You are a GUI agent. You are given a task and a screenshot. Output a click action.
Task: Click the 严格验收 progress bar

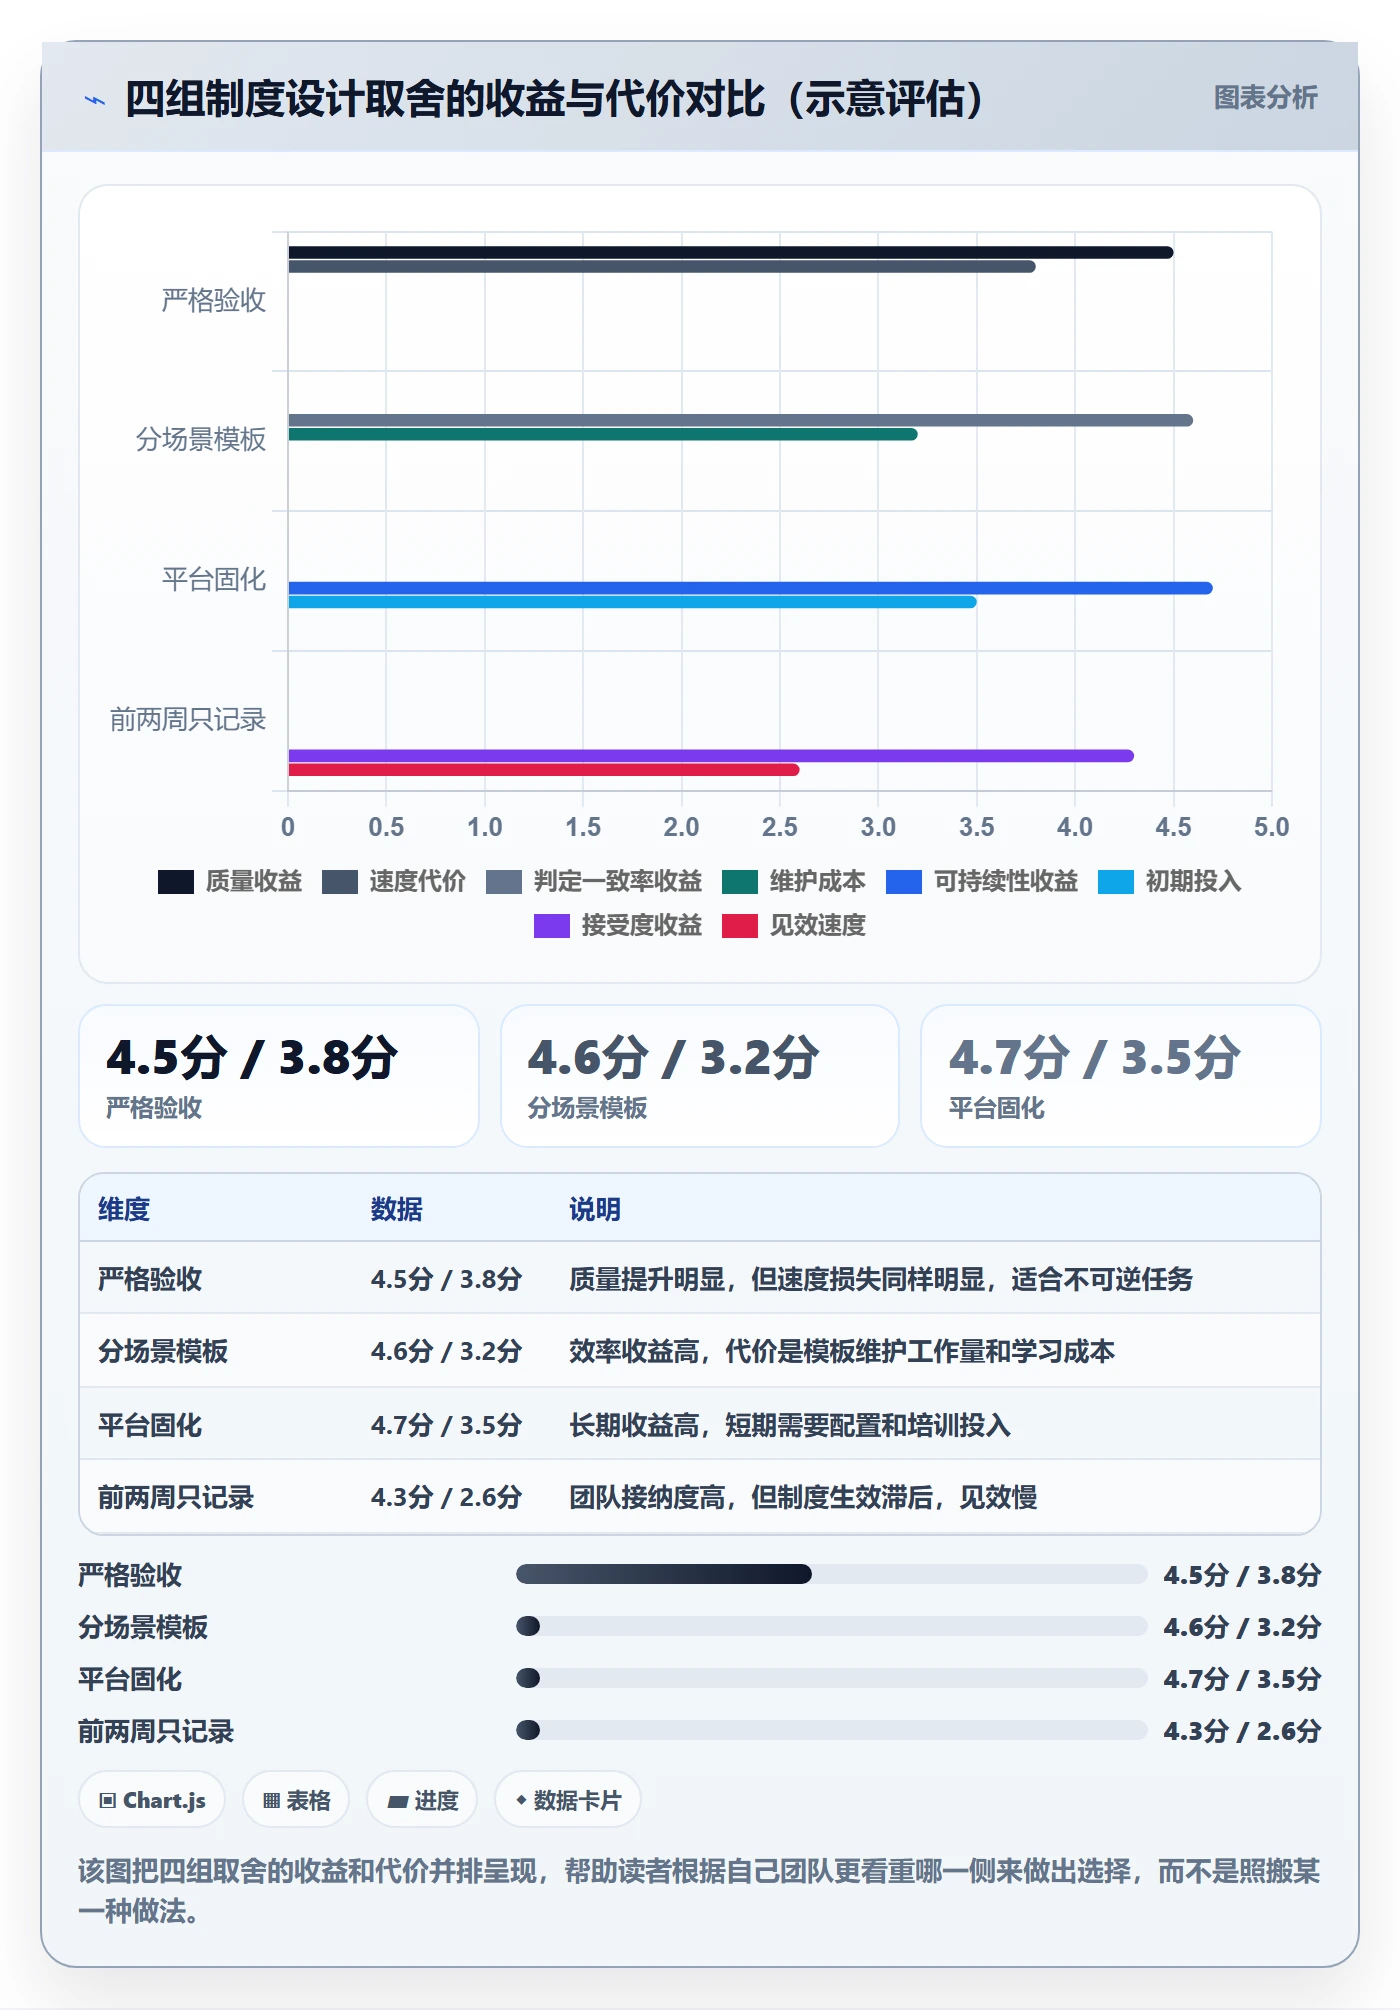pos(831,1574)
